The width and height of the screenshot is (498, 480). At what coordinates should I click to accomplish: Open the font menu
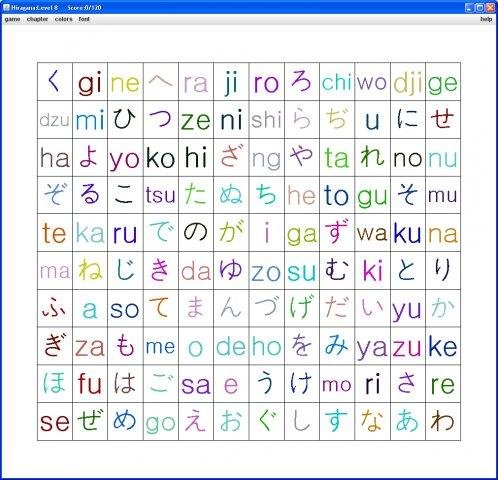coord(84,19)
